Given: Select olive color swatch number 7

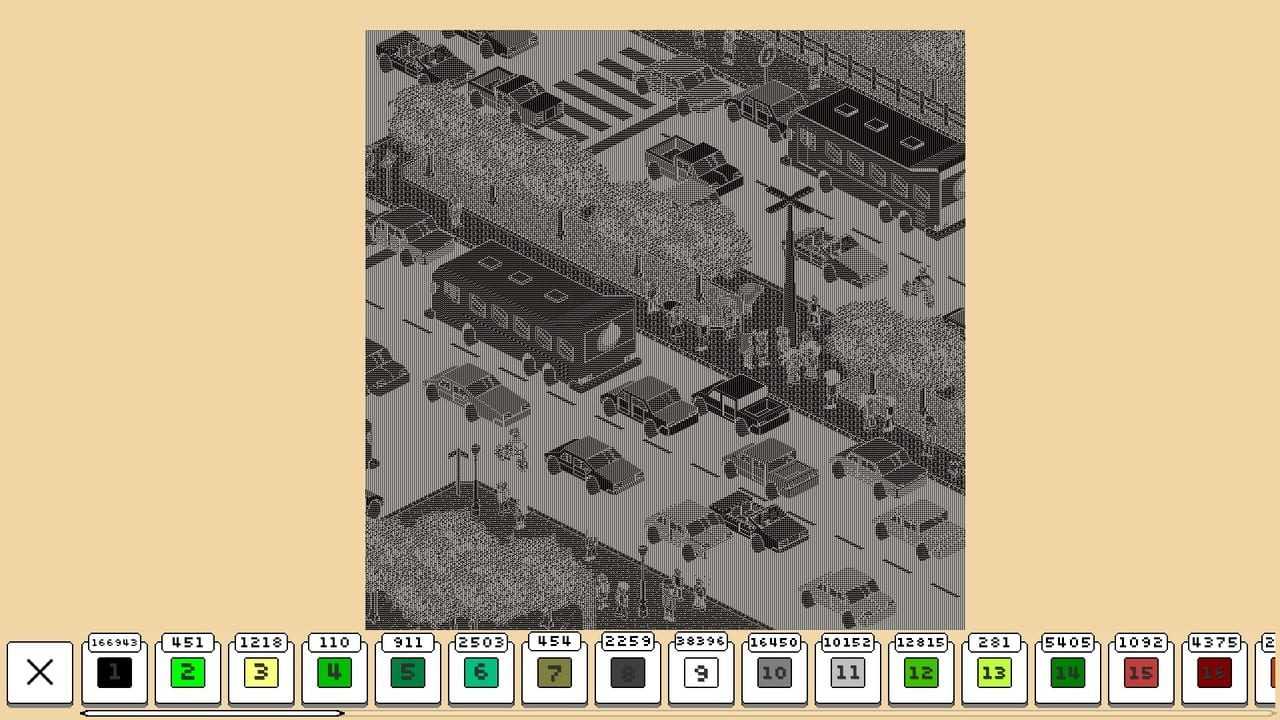Looking at the screenshot, I should pyautogui.click(x=554, y=673).
